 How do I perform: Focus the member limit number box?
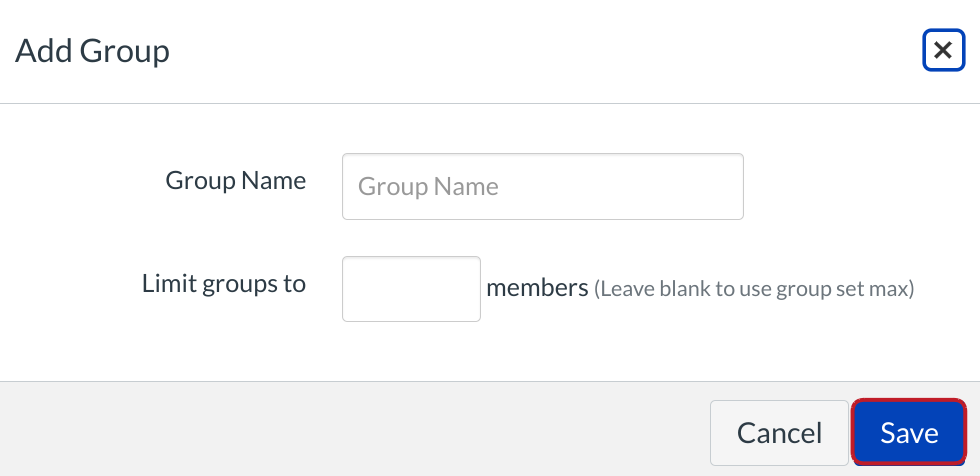[411, 289]
